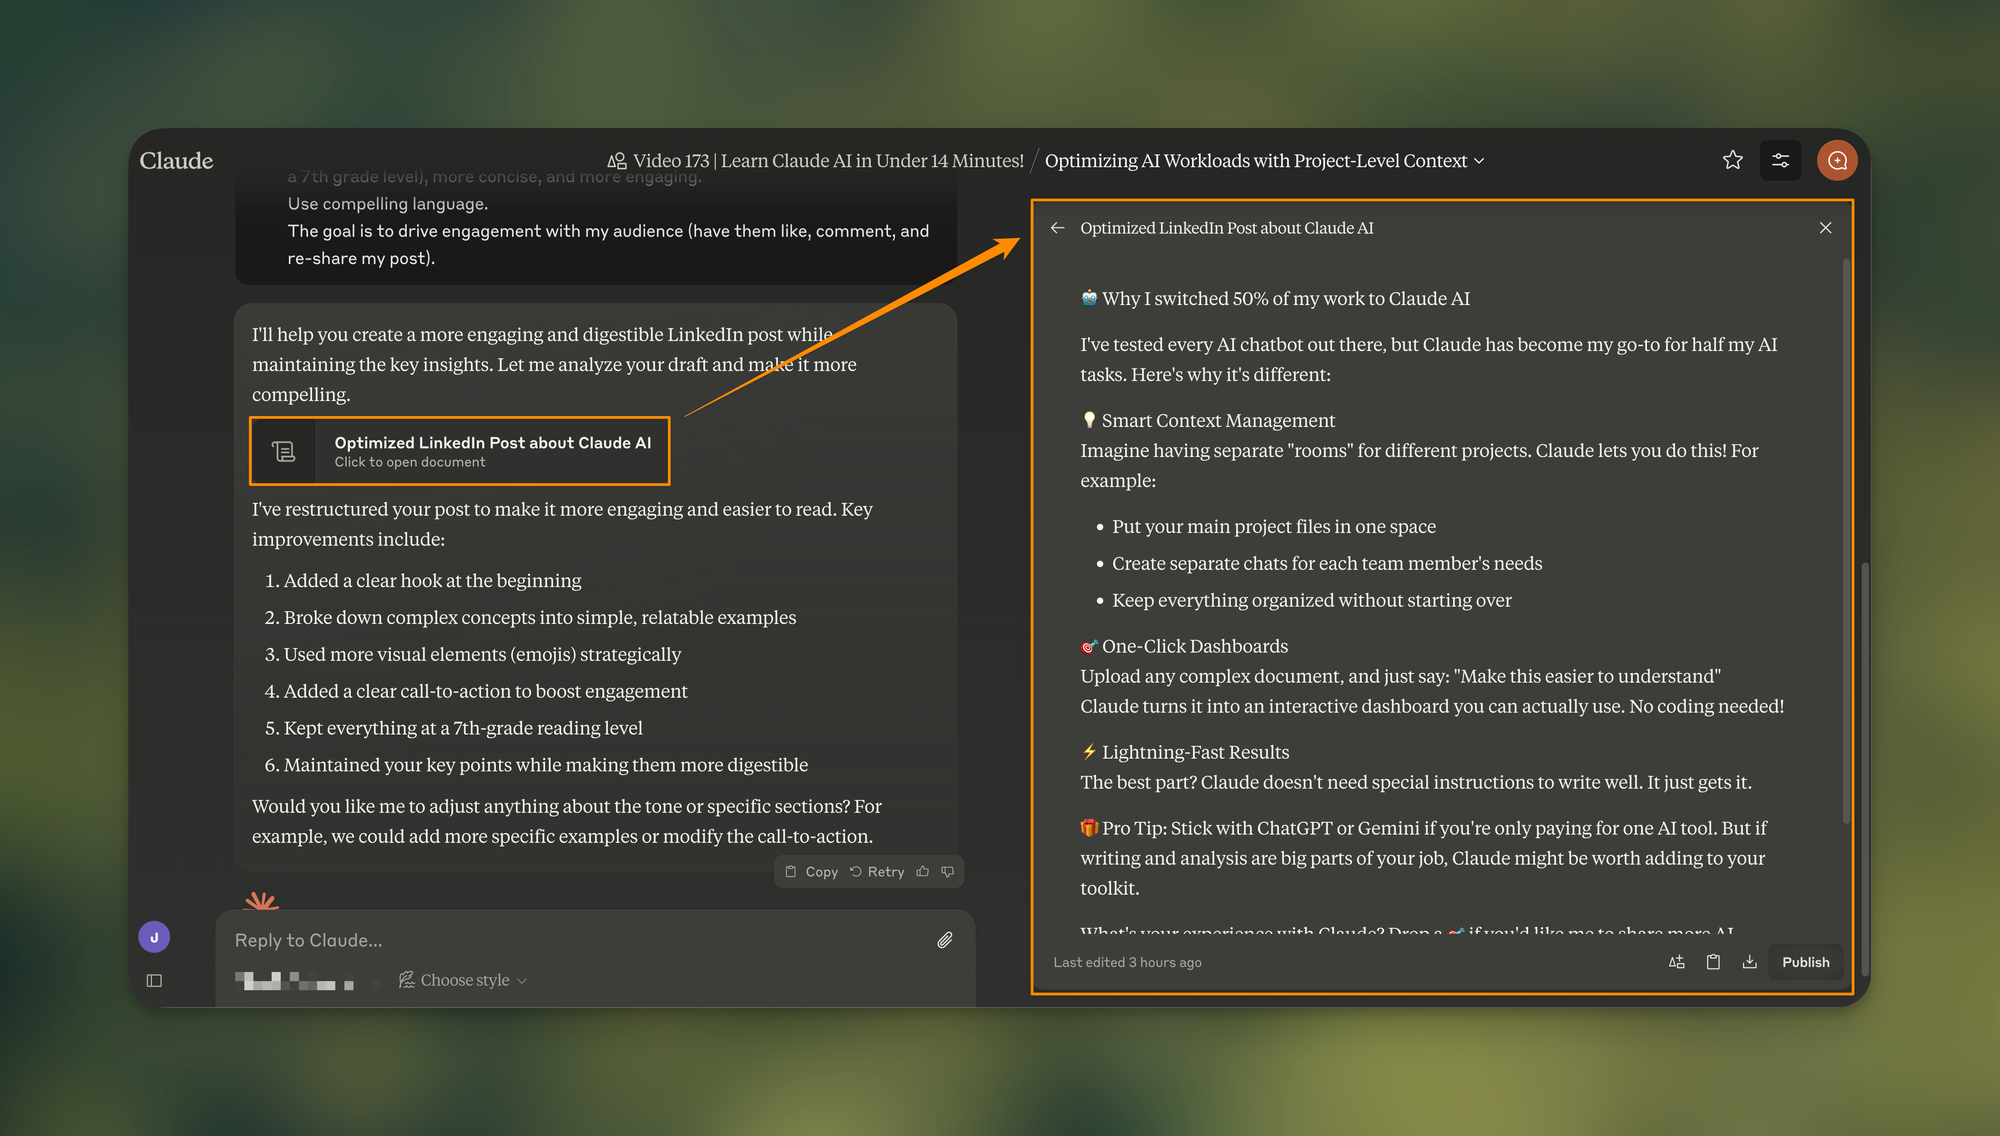Open chat controls settings icon

(1780, 160)
